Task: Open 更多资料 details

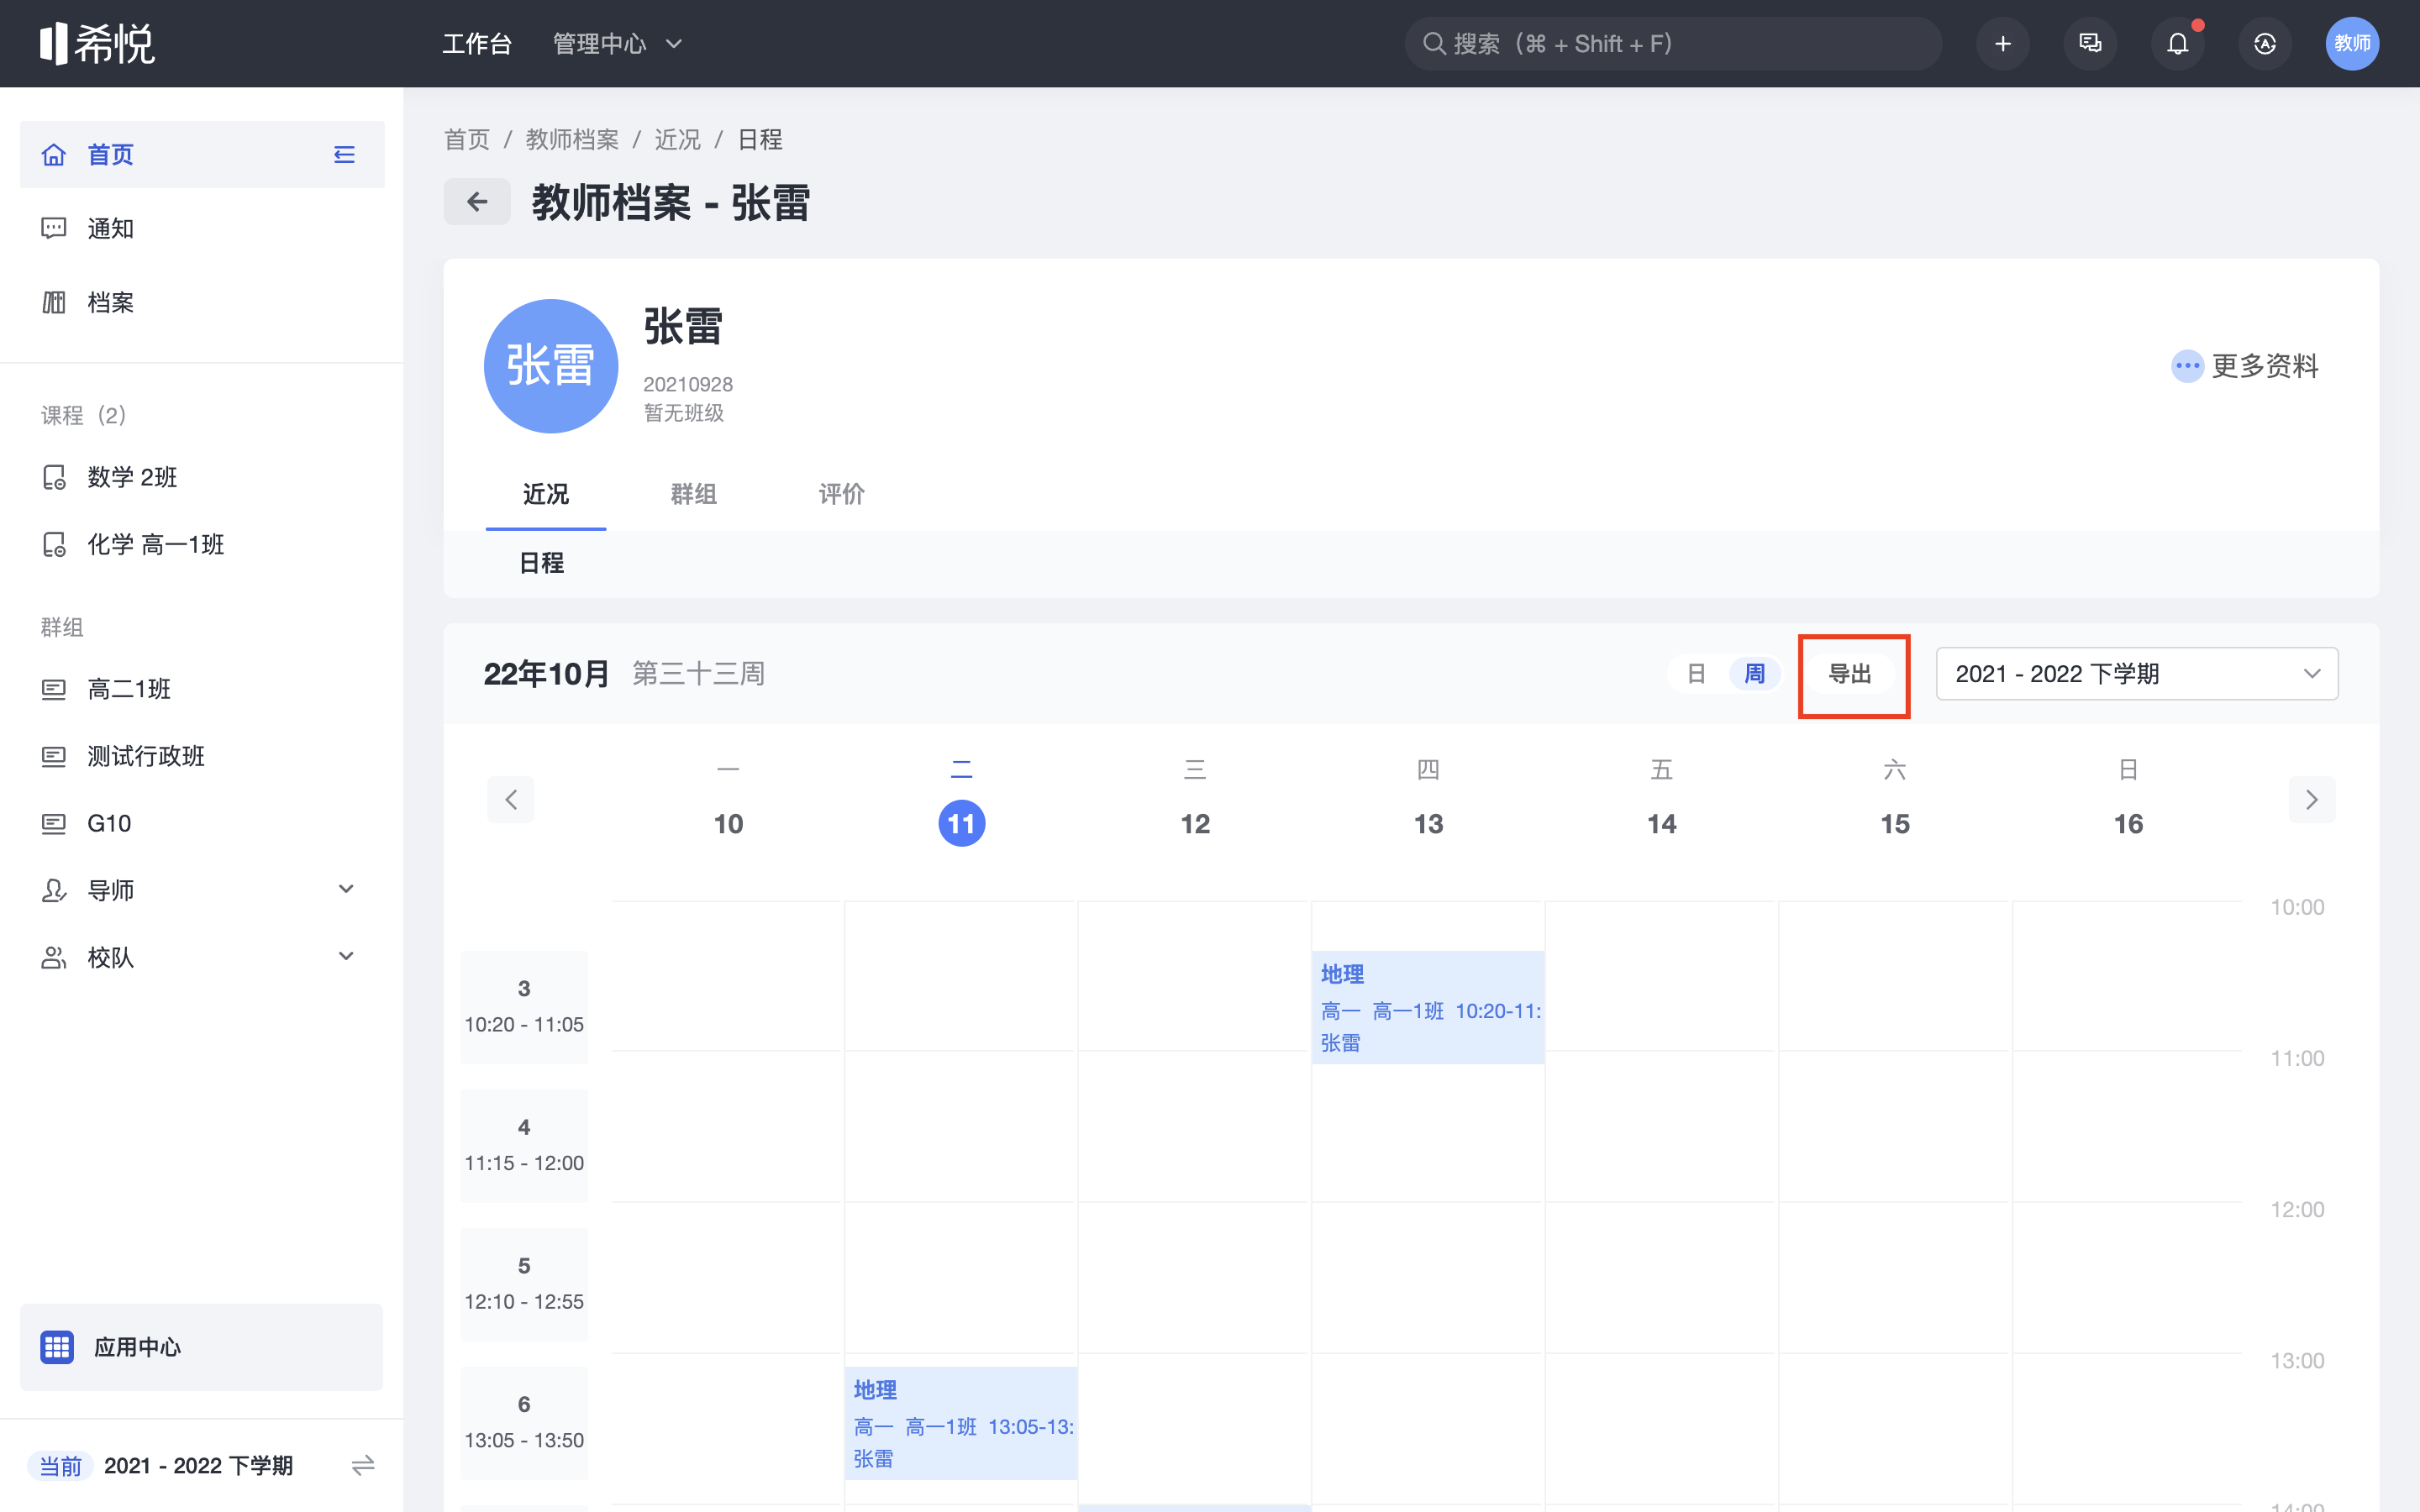Action: pos(2245,366)
